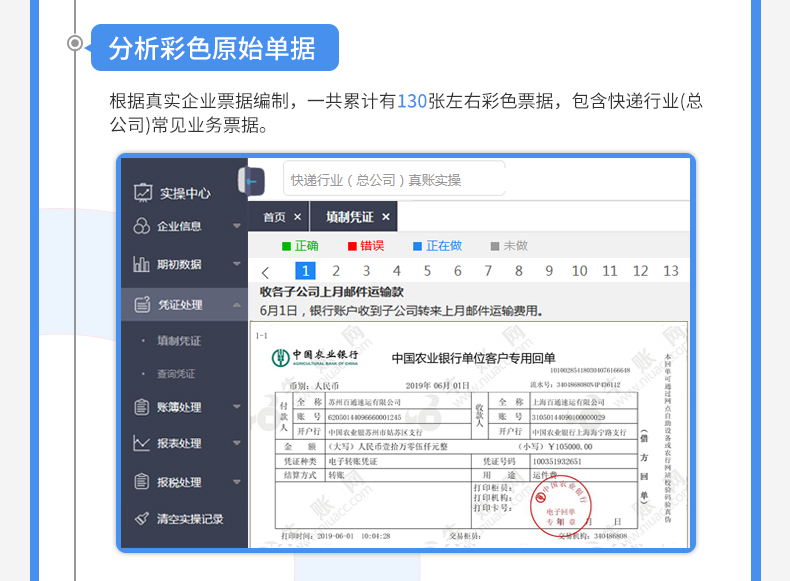Switch to the 首页 tab
The image size is (790, 581).
tap(274, 217)
